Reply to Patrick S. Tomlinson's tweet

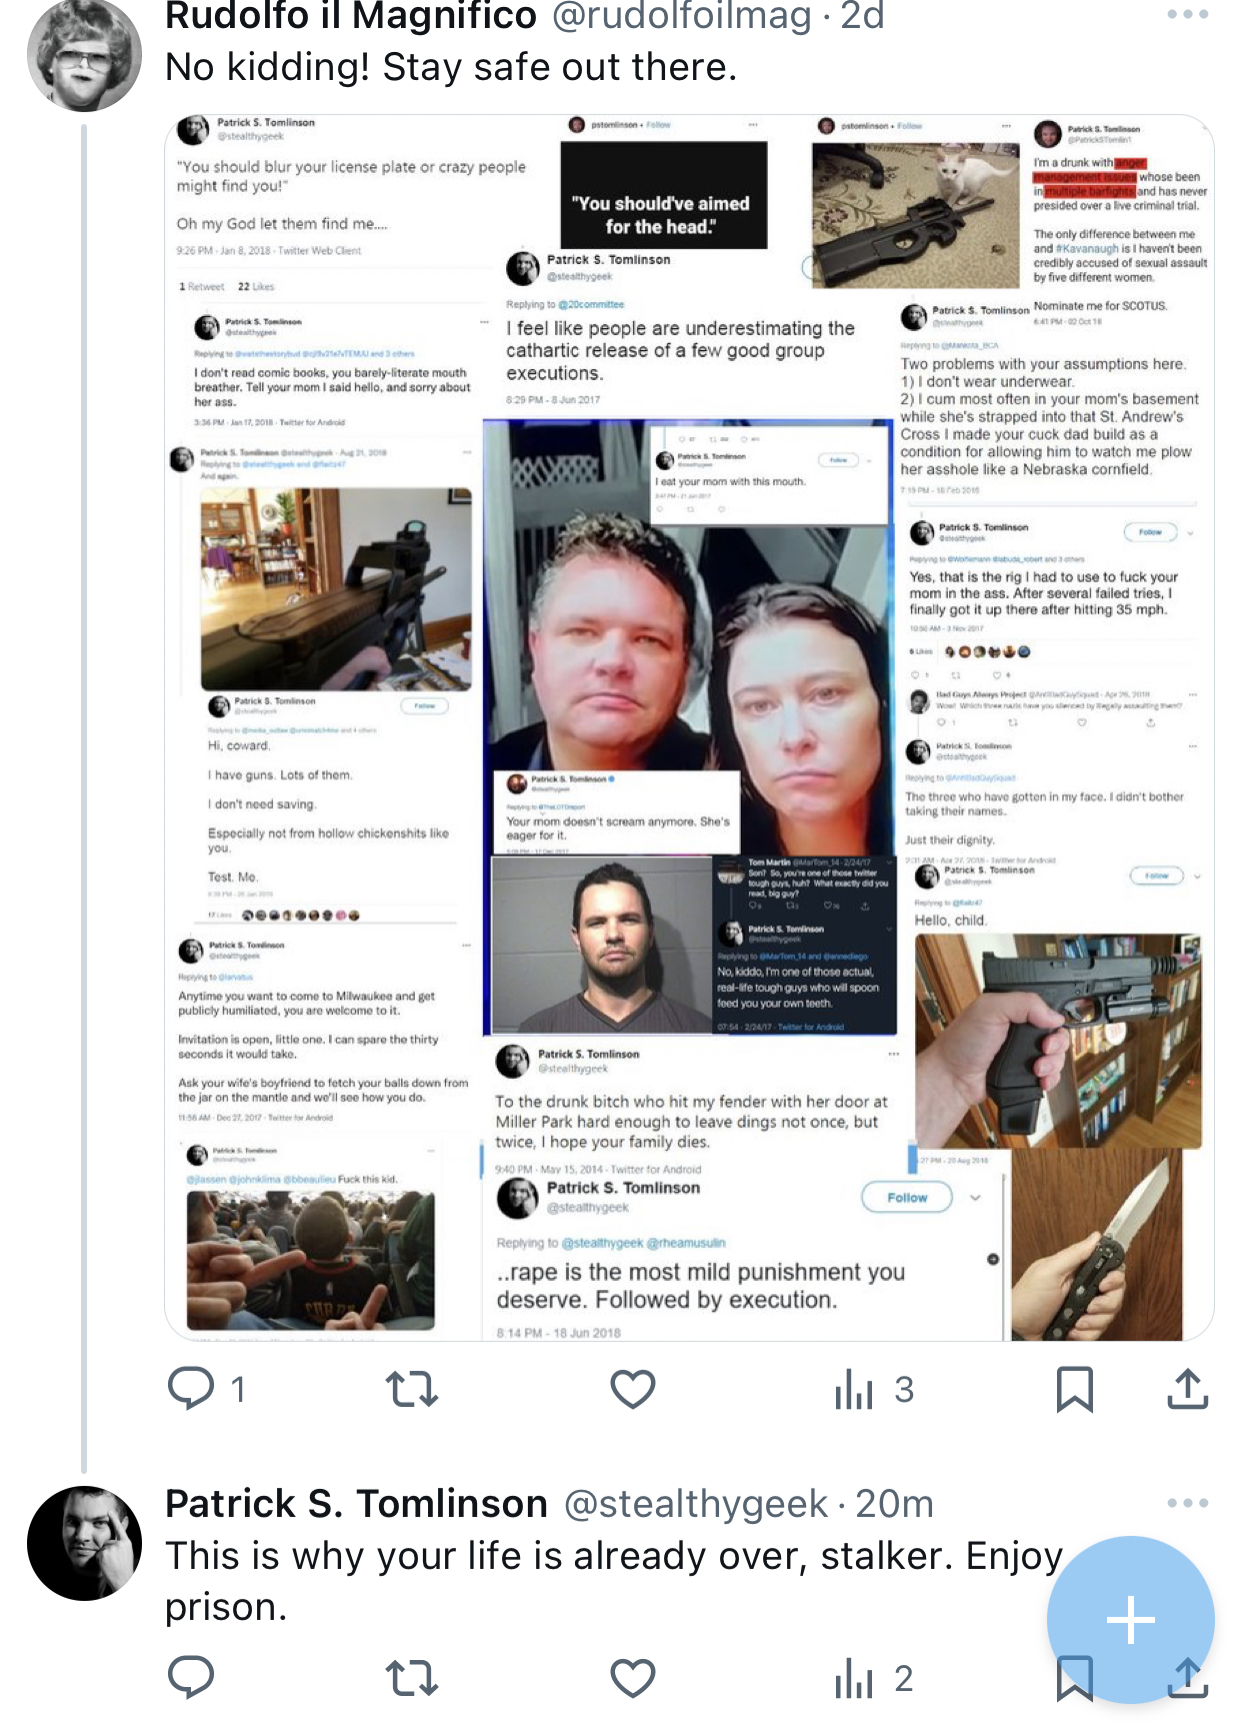[191, 1677]
